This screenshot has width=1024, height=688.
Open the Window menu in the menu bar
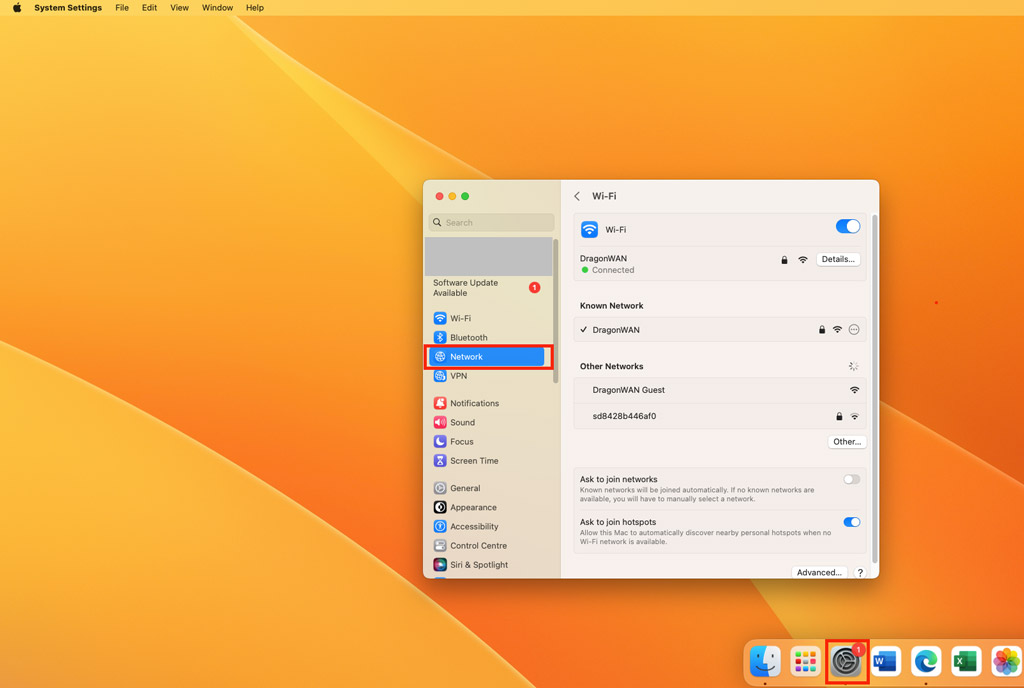click(x=217, y=8)
